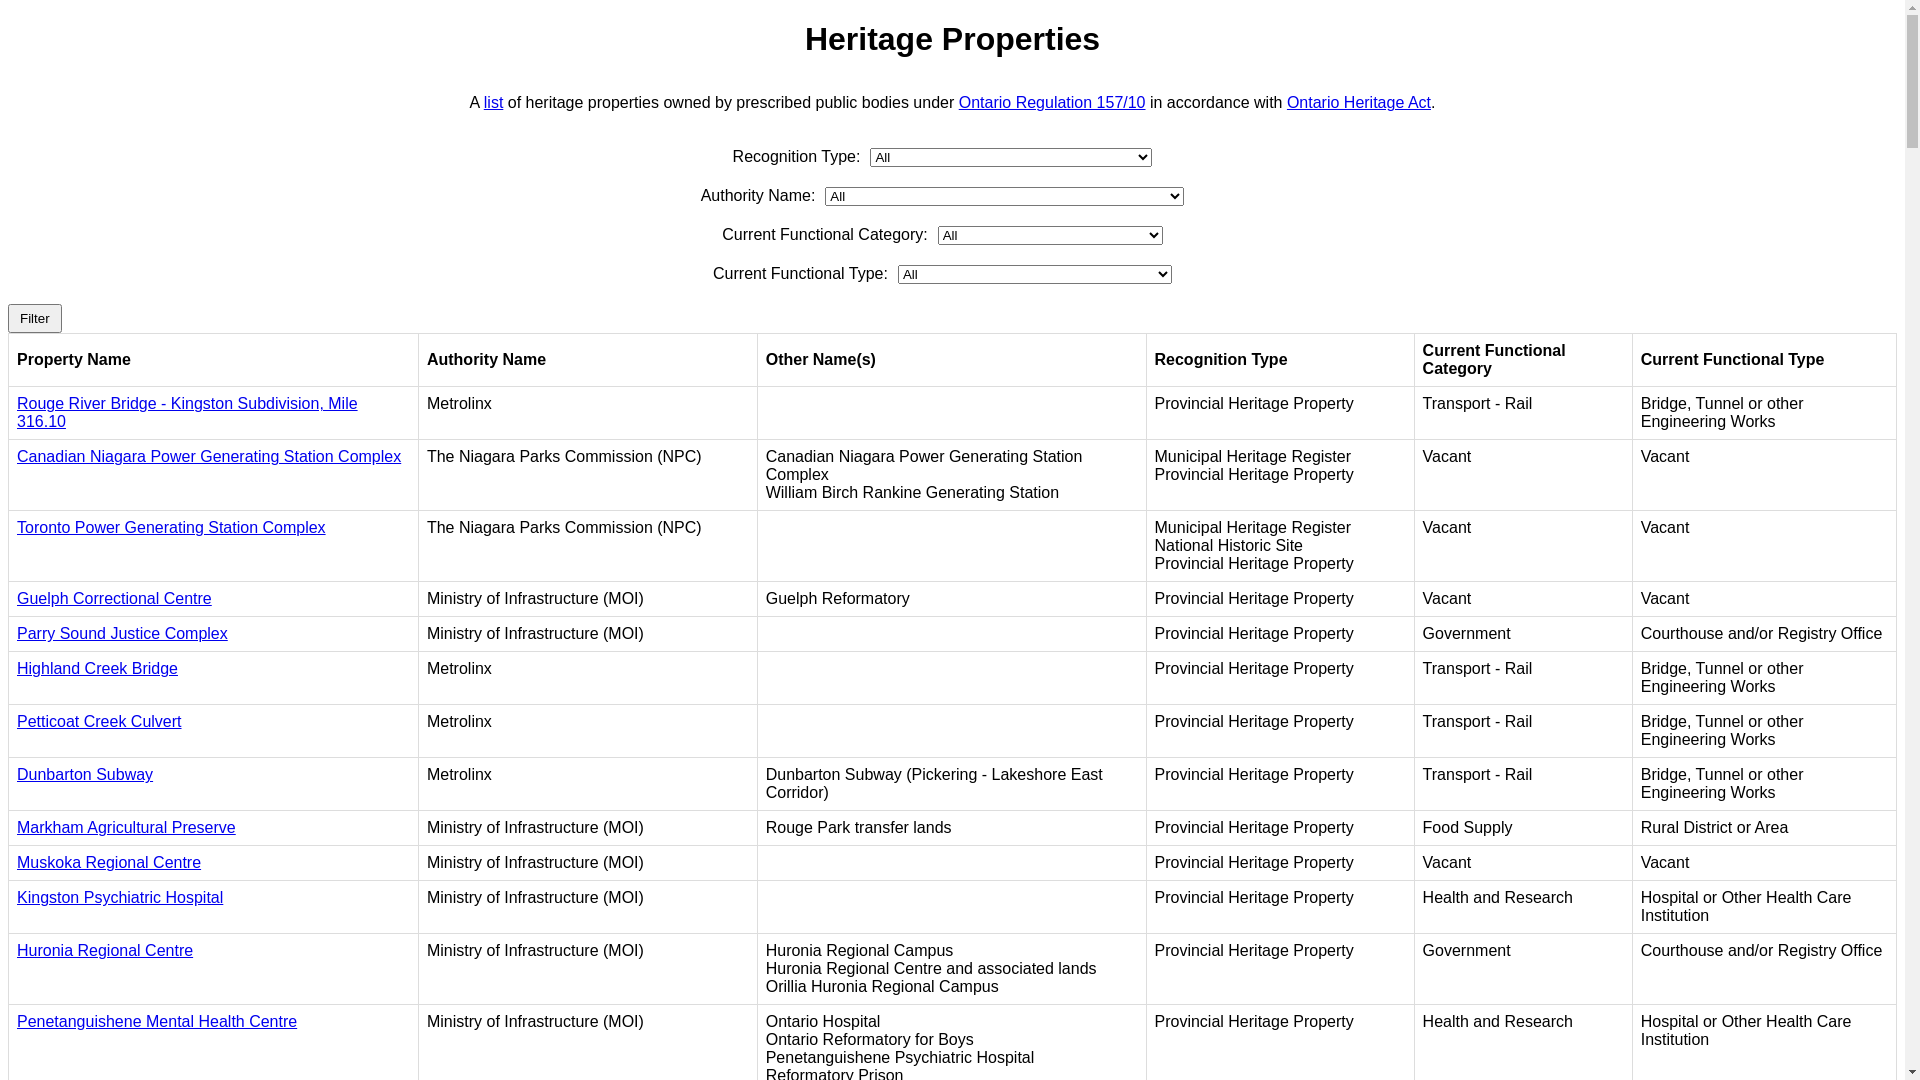This screenshot has height=1080, width=1920.
Task: Open Toronto Power Generating Station Complex link
Action: [171, 528]
